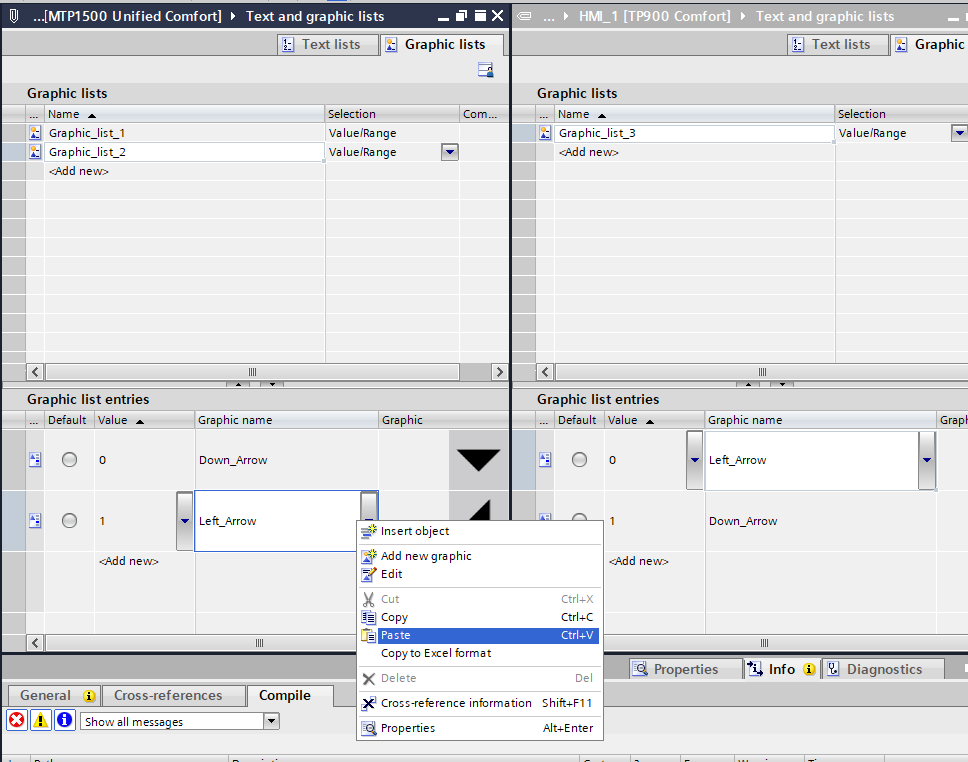Image resolution: width=968 pixels, height=762 pixels.
Task: Click Down_Arrow graphic name in right pane
Action: 743,521
